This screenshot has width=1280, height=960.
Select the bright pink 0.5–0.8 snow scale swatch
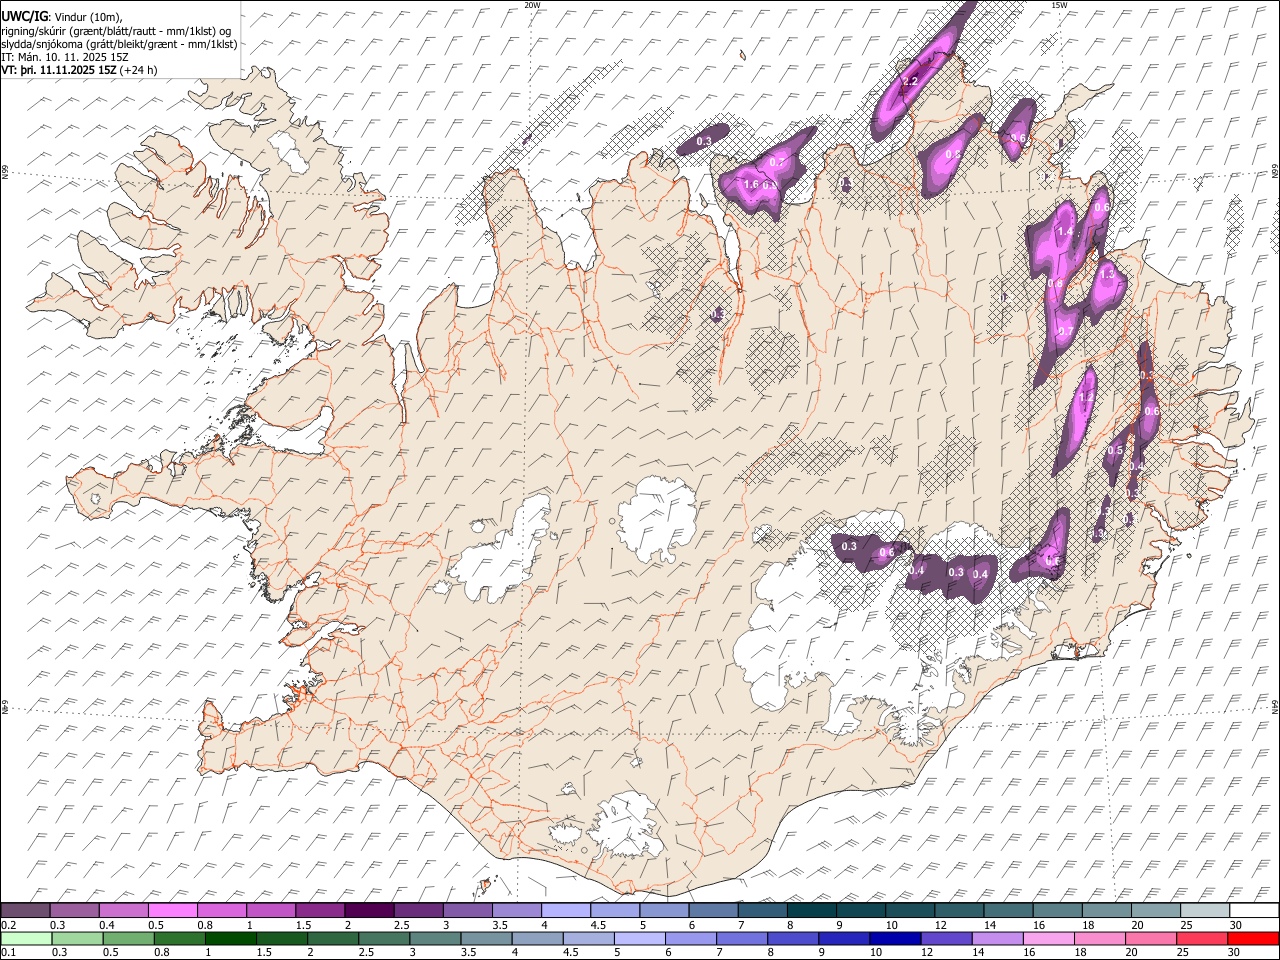[x=173, y=910]
